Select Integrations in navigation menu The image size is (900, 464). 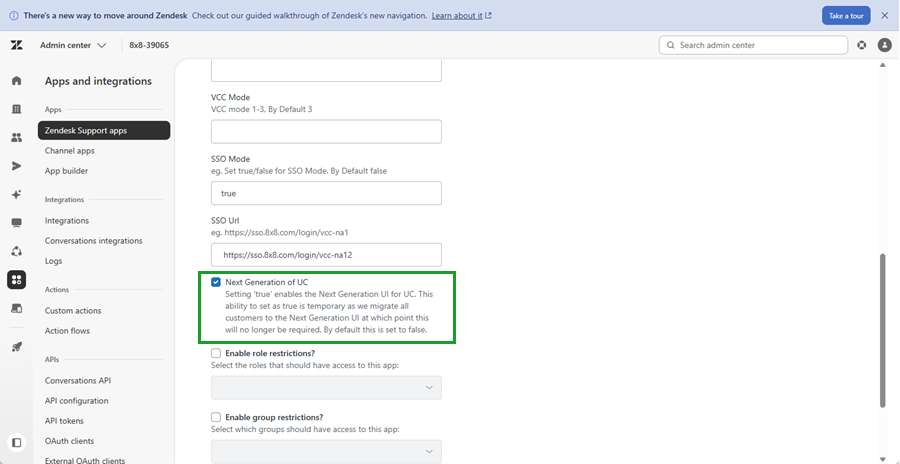pyautogui.click(x=67, y=221)
